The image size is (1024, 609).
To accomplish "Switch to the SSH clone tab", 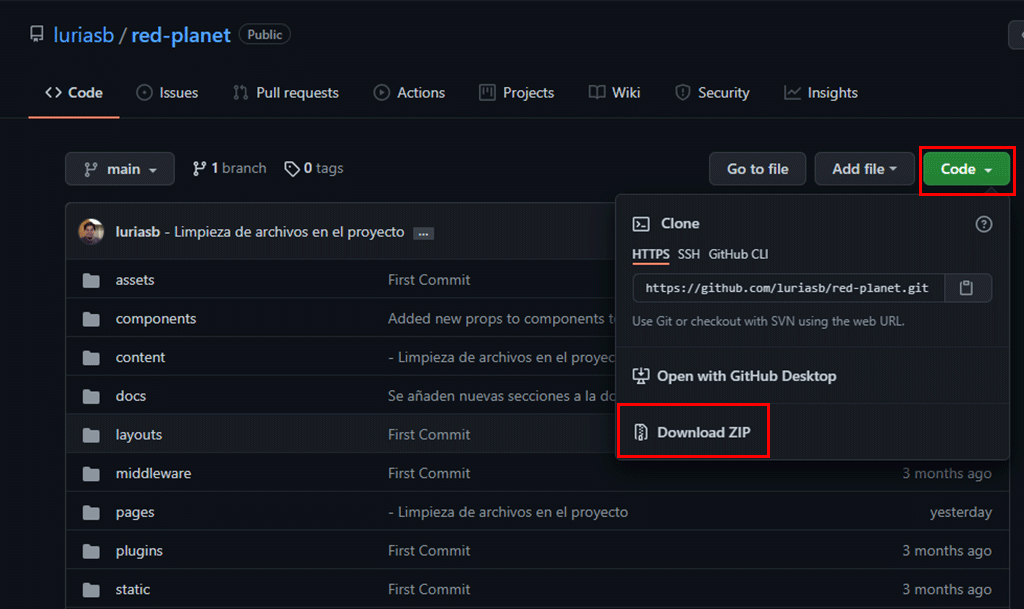I will (688, 254).
